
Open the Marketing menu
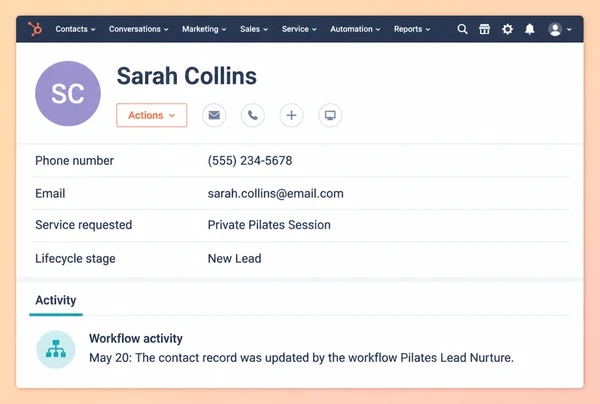(204, 29)
